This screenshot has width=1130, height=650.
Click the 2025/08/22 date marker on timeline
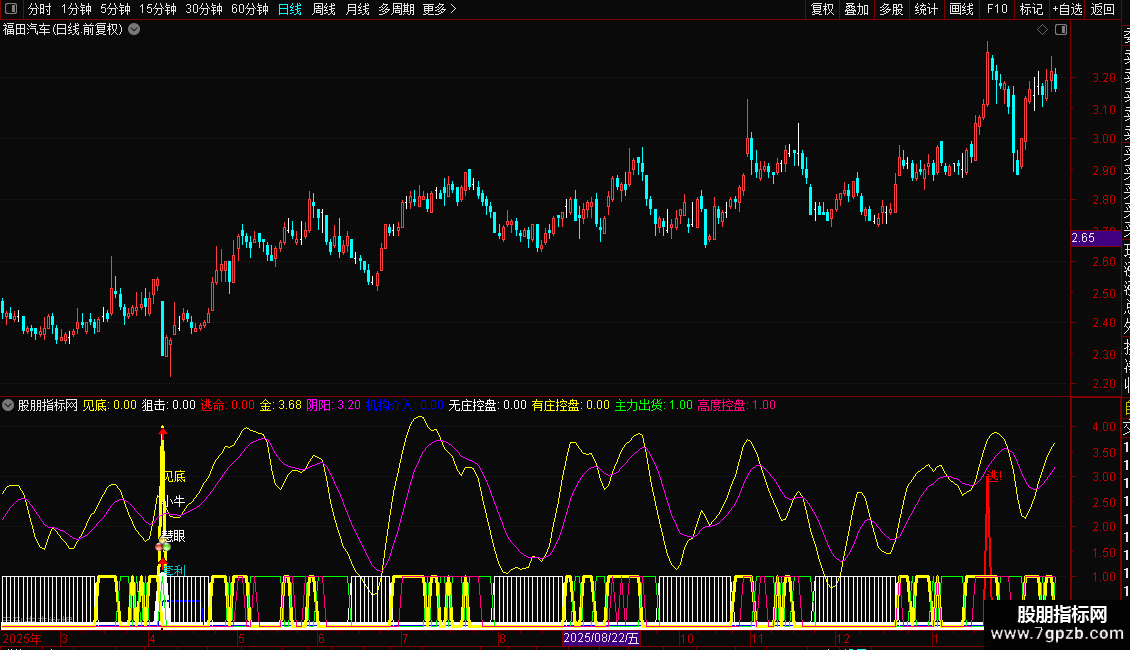(x=600, y=638)
